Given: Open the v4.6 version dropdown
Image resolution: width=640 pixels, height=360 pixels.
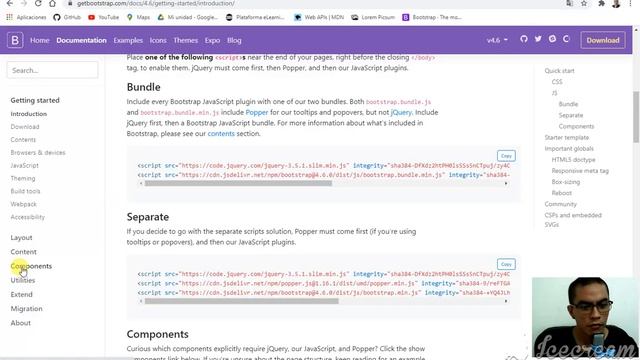Looking at the screenshot, I should [x=497, y=40].
